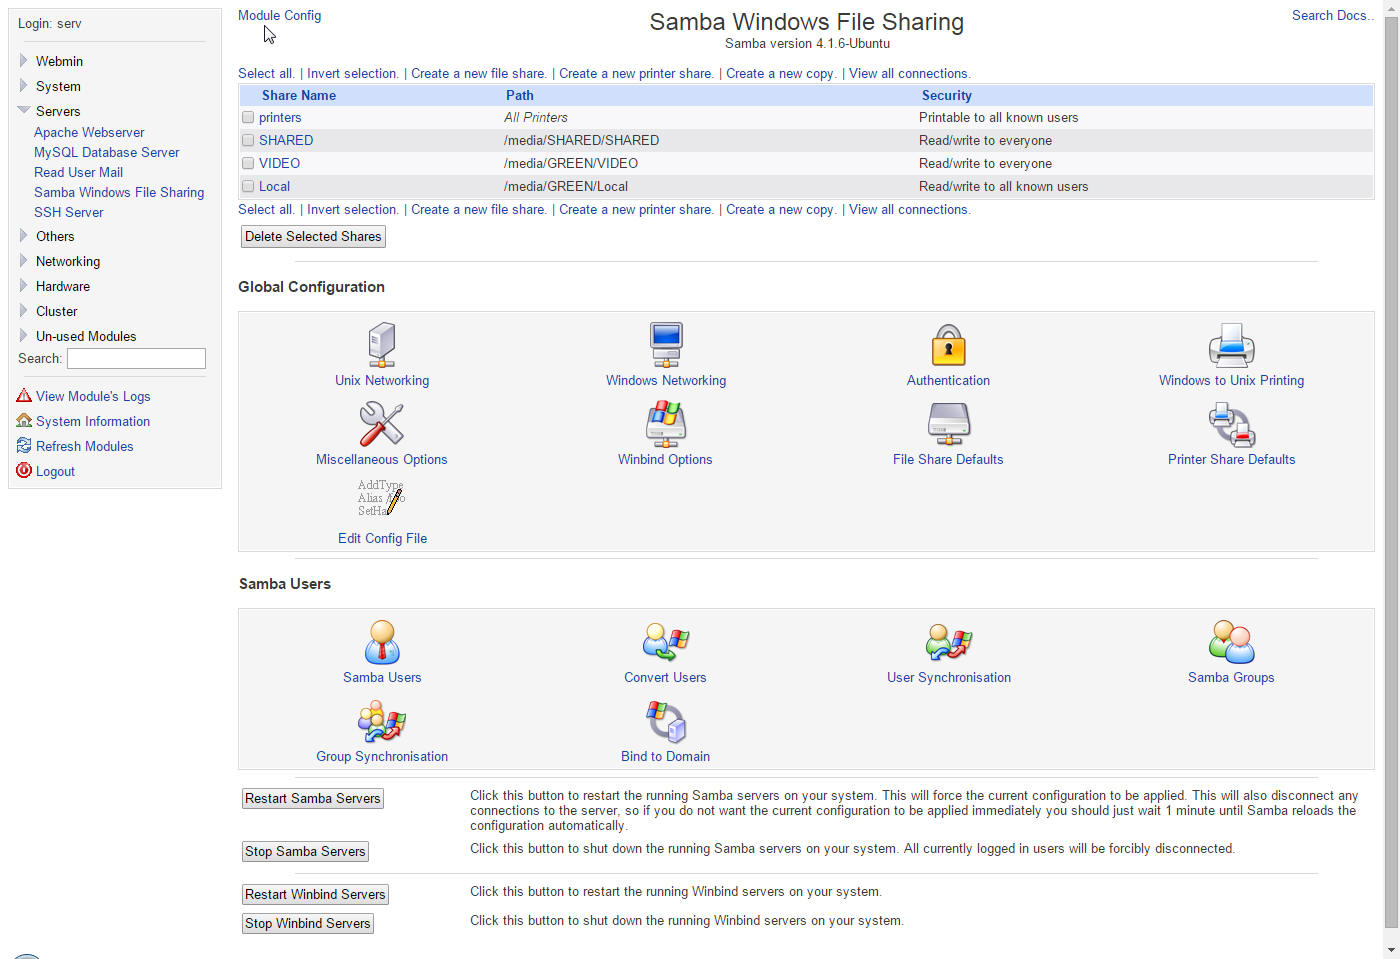
Task: Click the View Module's Logs warning icon
Action: (x=24, y=396)
